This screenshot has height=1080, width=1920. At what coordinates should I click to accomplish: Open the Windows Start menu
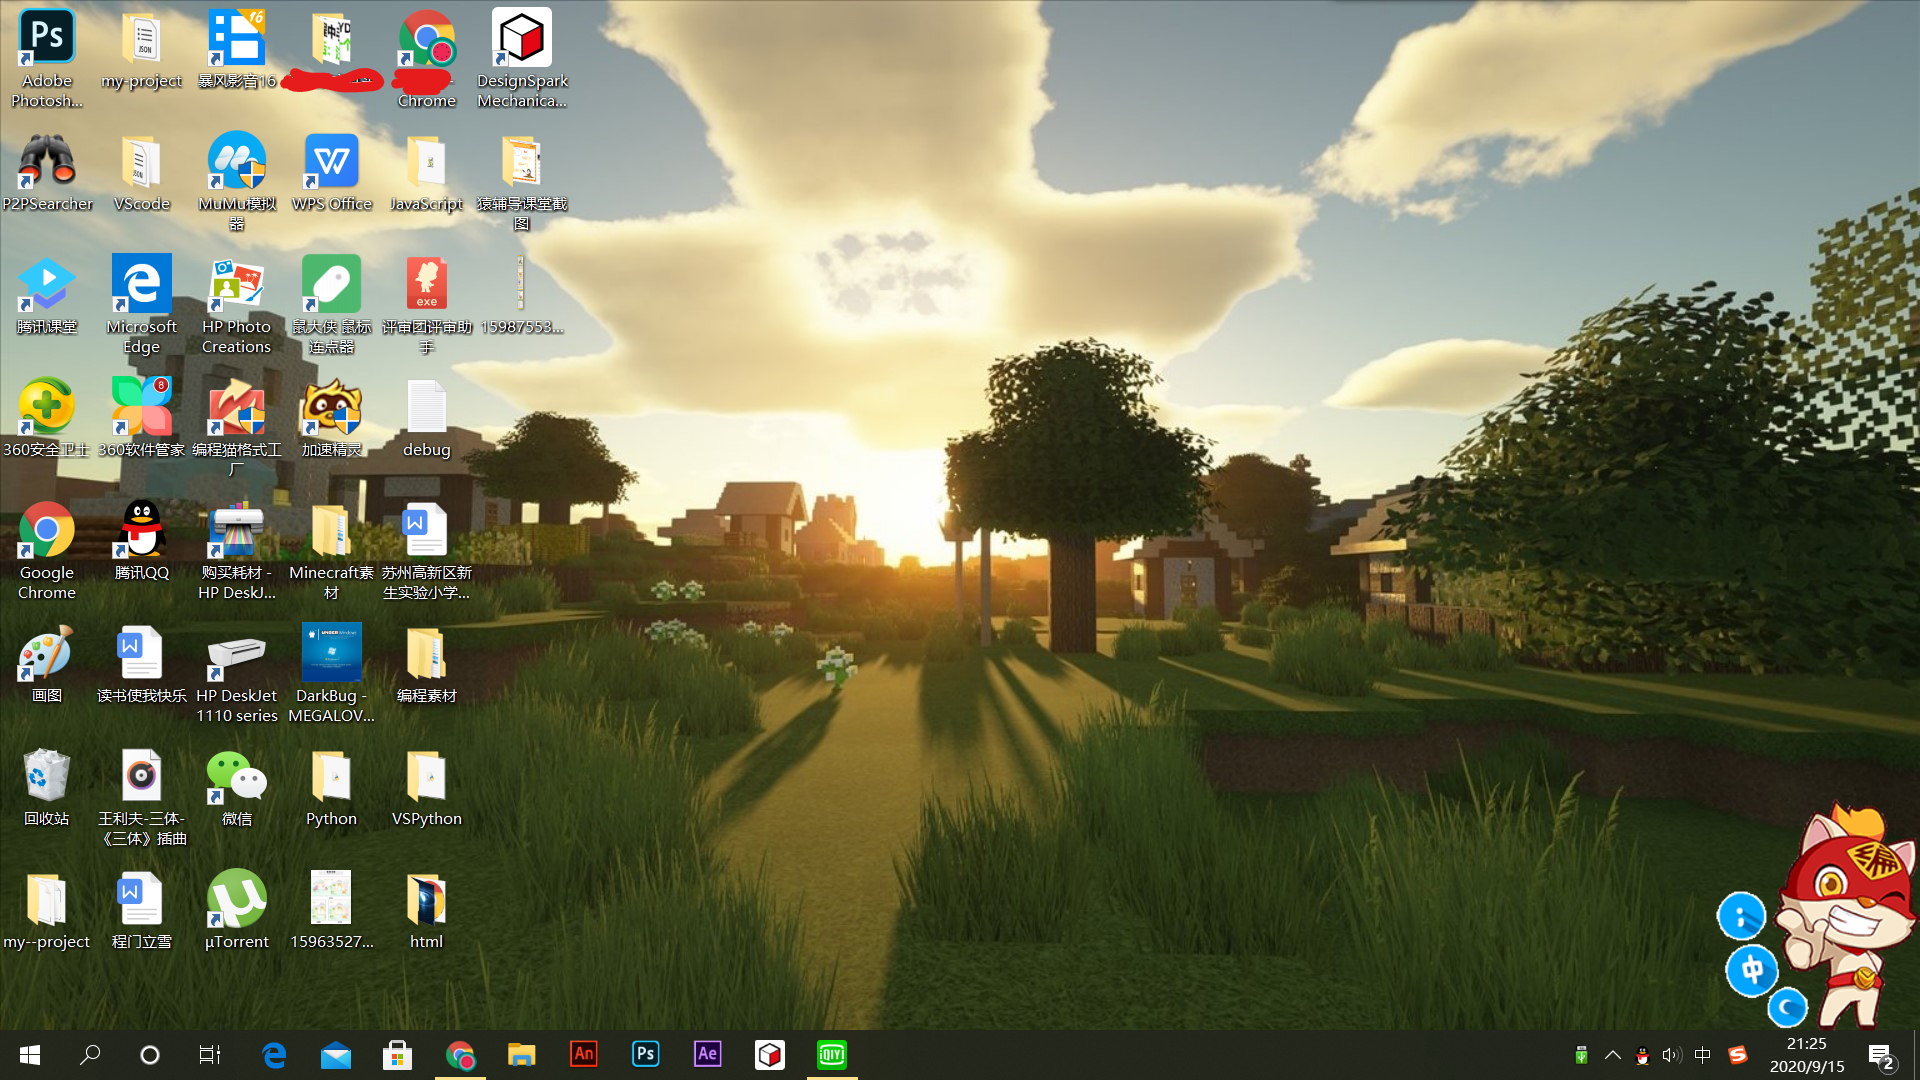30,1055
